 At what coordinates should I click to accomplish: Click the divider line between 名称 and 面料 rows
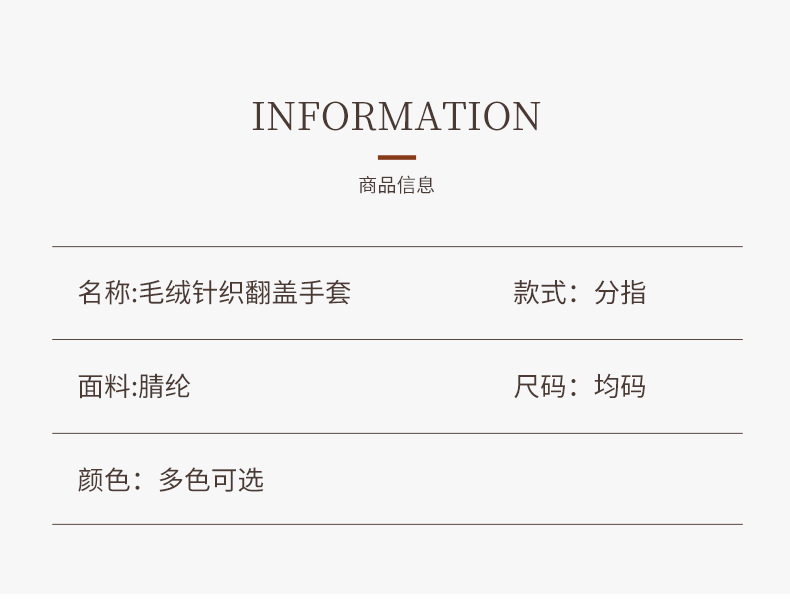pyautogui.click(x=397, y=340)
